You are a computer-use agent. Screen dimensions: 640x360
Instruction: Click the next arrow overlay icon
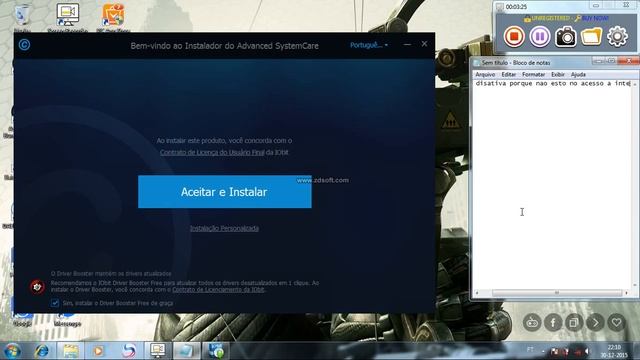(595, 322)
